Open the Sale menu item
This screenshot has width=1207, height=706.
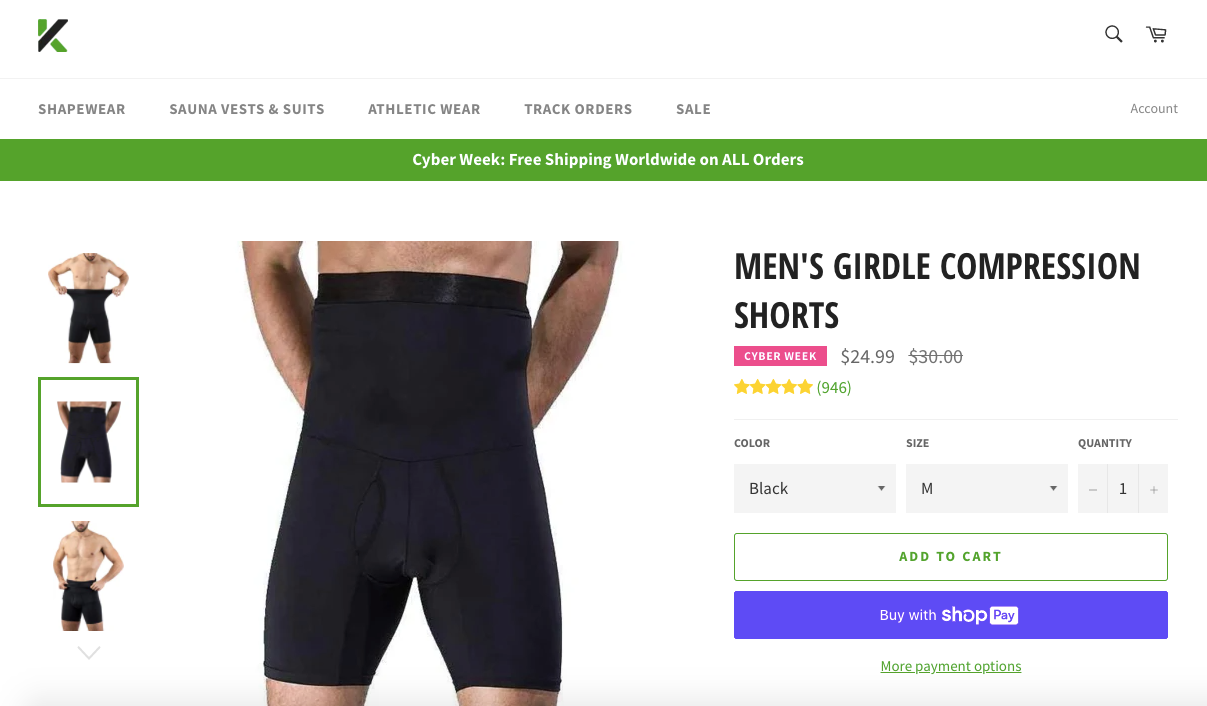click(x=693, y=109)
